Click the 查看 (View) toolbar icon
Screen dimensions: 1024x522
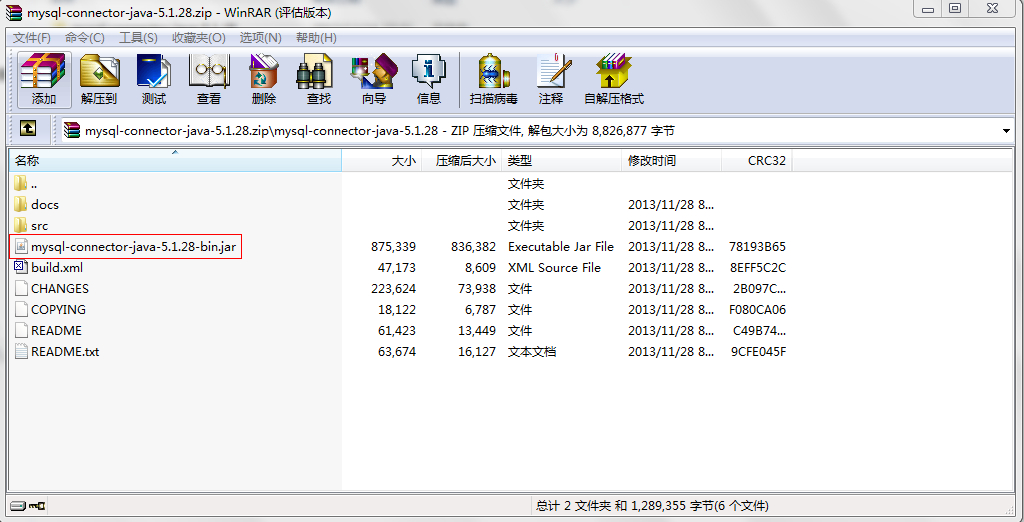(x=209, y=72)
